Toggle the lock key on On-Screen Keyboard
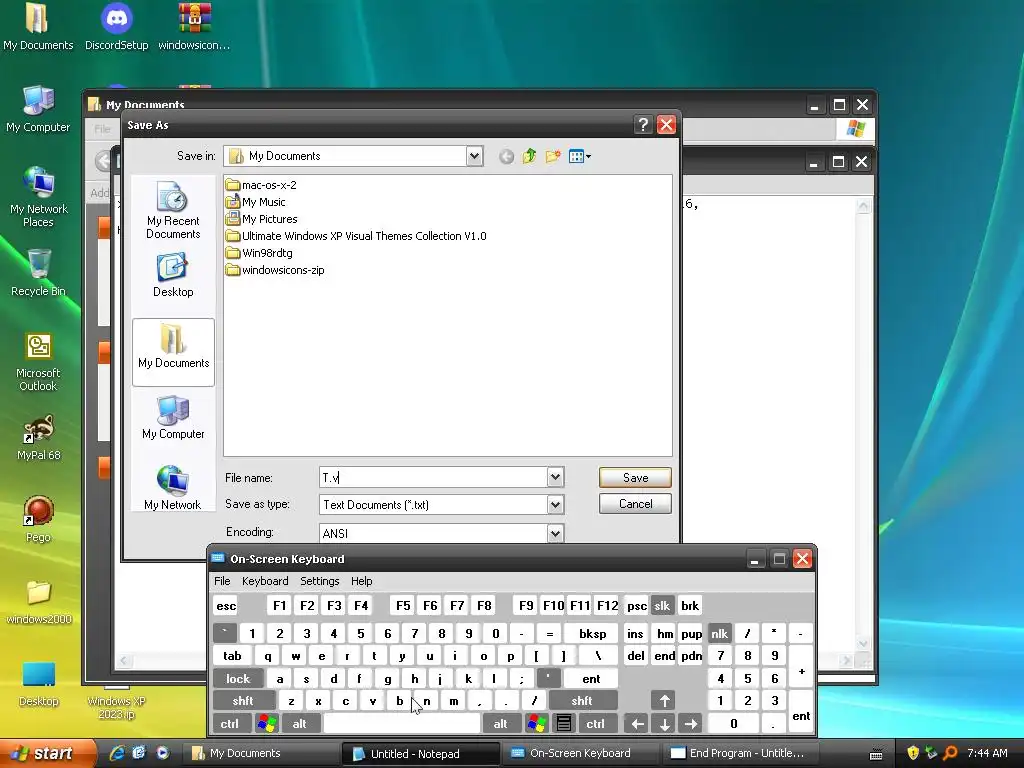The width and height of the screenshot is (1024, 768). [x=238, y=679]
